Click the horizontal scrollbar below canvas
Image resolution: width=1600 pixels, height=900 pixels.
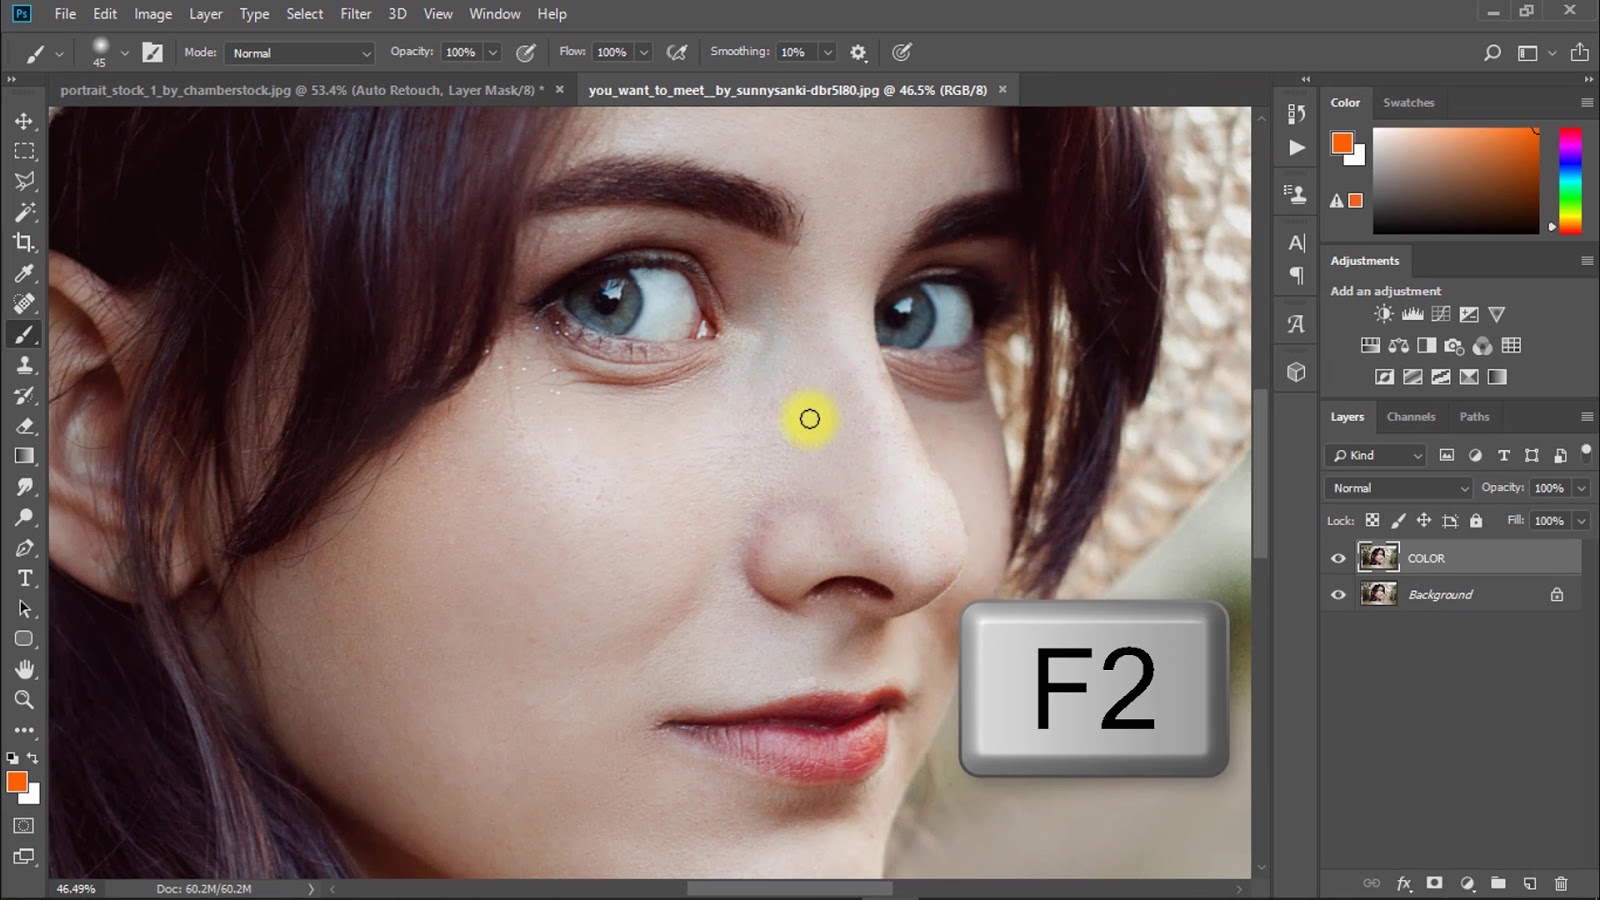point(789,888)
